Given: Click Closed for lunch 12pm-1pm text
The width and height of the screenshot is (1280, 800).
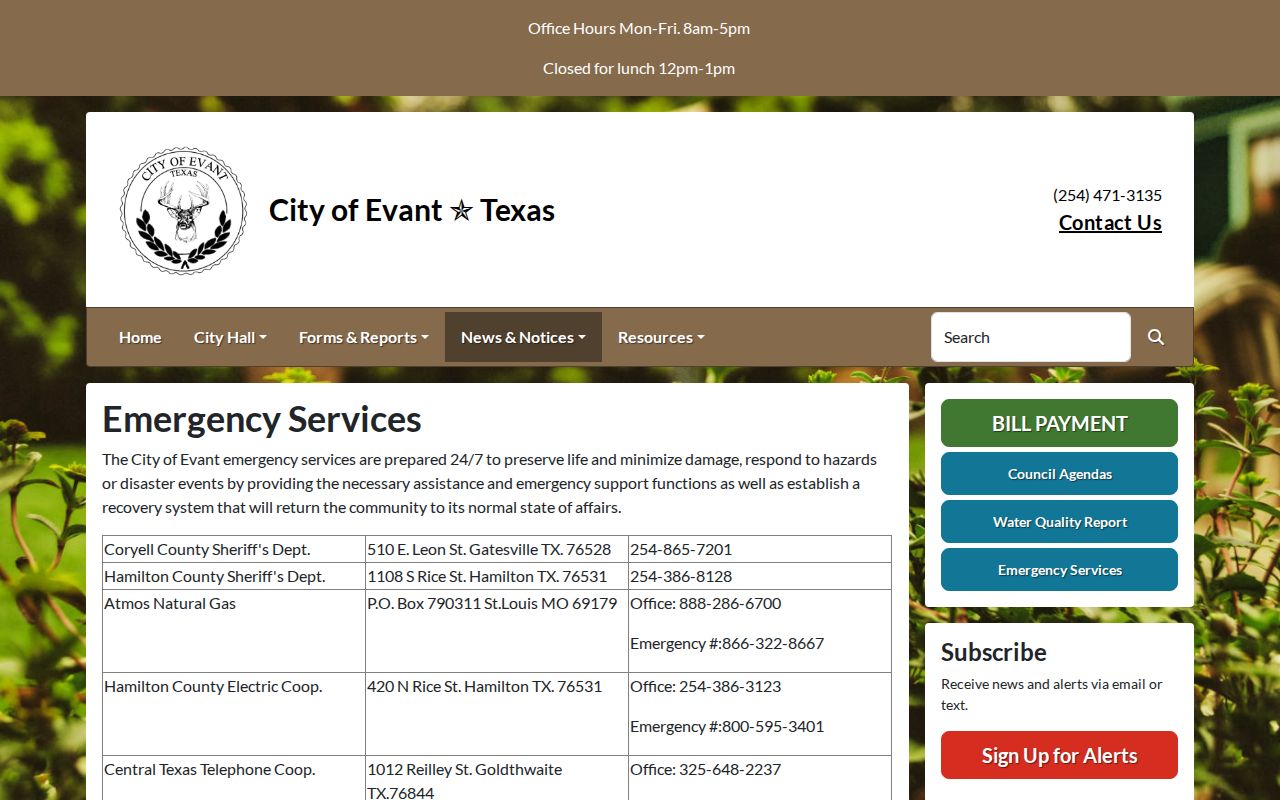Looking at the screenshot, I should click(x=639, y=68).
